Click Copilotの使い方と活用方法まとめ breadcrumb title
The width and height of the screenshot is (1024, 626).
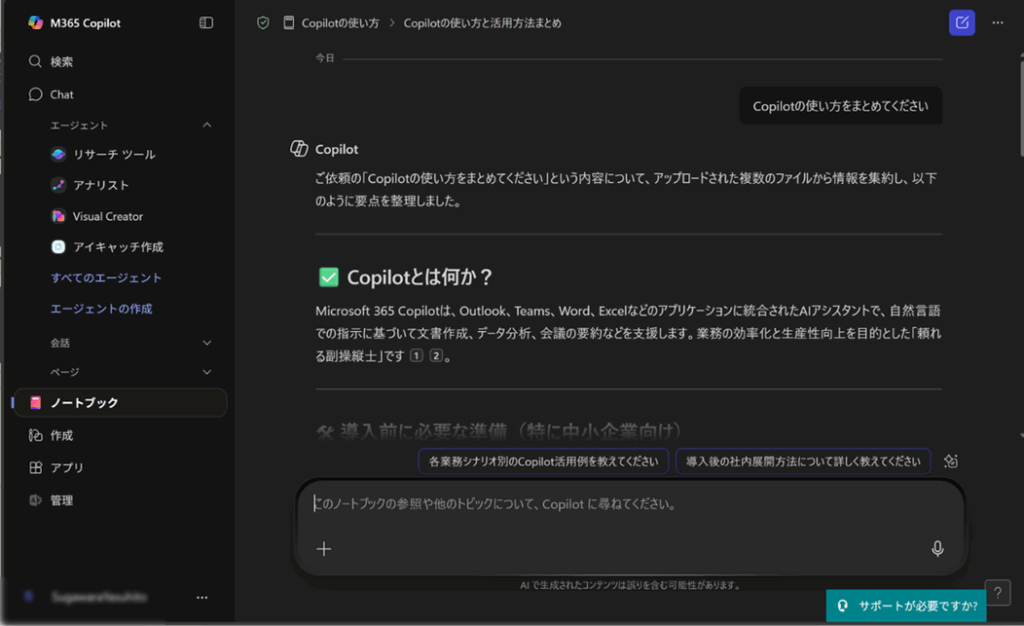pyautogui.click(x=482, y=23)
